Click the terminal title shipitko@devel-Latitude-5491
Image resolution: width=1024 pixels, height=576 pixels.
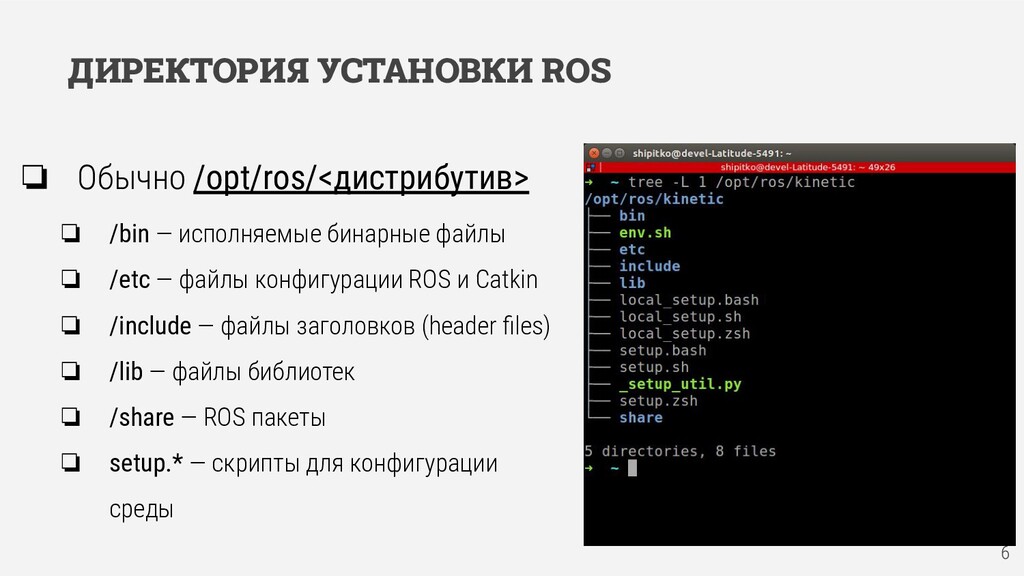[712, 153]
